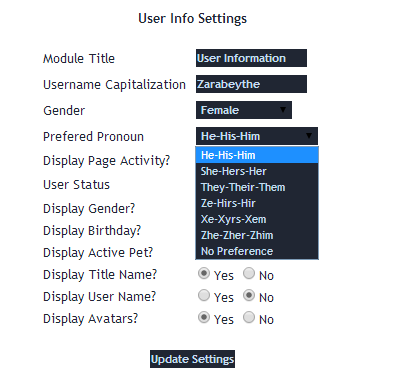This screenshot has width=419, height=383.
Task: Select No for Display User Name
Action: click(249, 296)
